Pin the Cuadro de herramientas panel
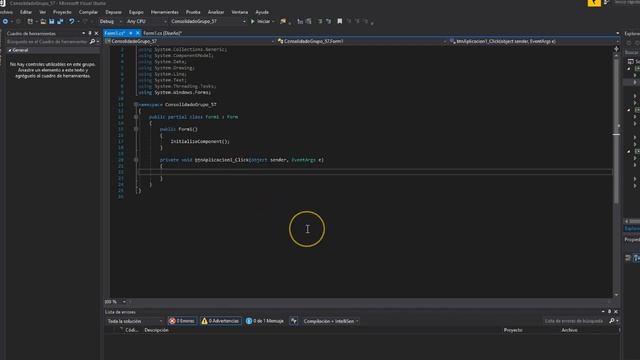This screenshot has height=360, width=640. tap(90, 33)
